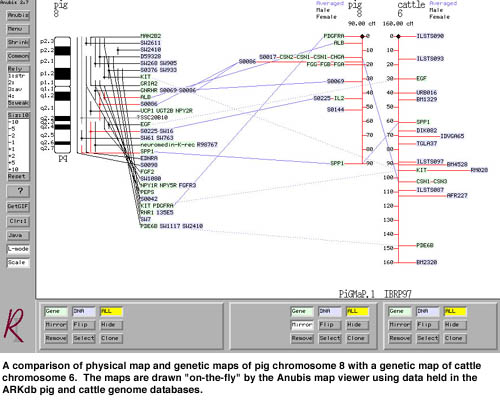Select '5:weak' in the Rely list

[18, 103]
